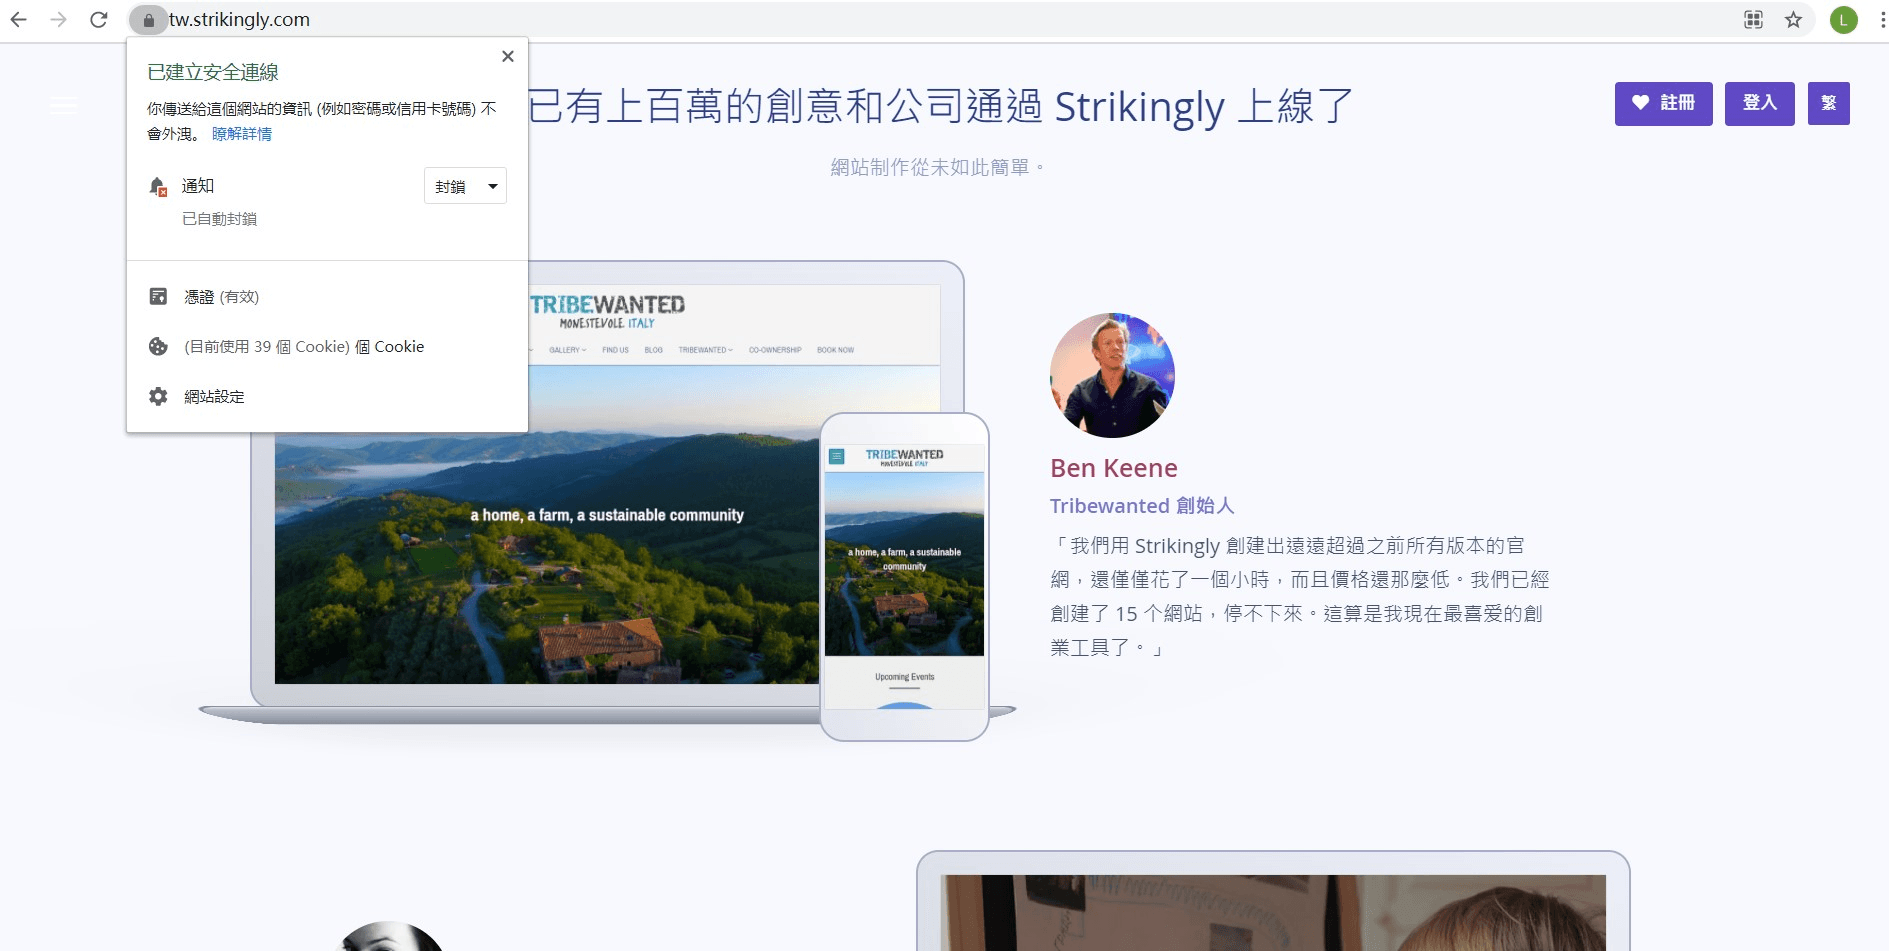Click the browser back arrow
This screenshot has height=951, width=1889.
pyautogui.click(x=18, y=20)
